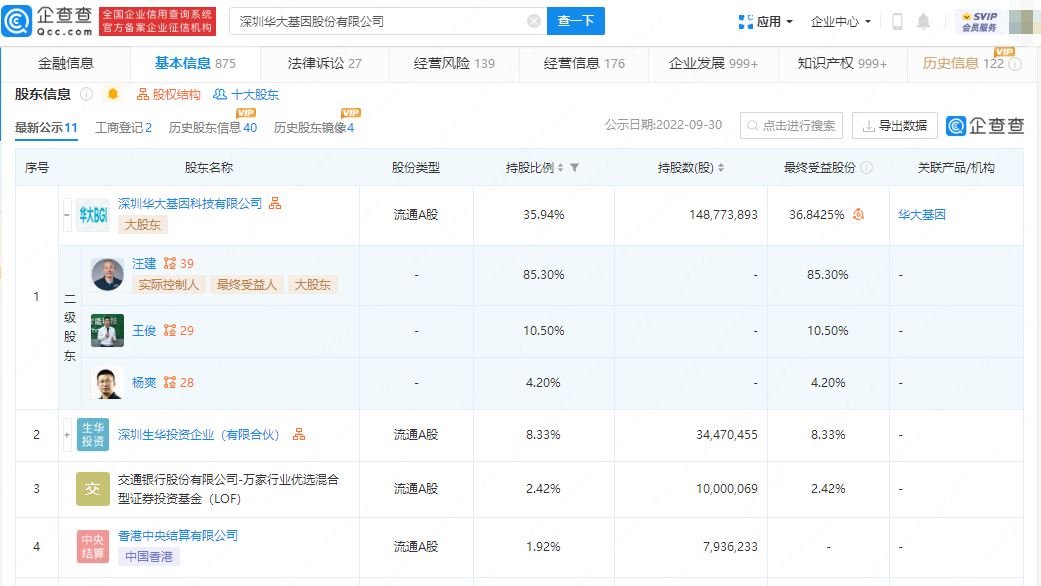Open notifications bell in the header
1041x586 pixels.
[923, 22]
